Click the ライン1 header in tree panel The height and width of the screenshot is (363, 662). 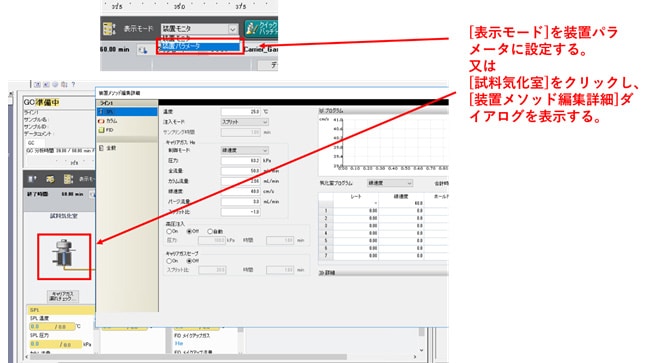coord(127,103)
